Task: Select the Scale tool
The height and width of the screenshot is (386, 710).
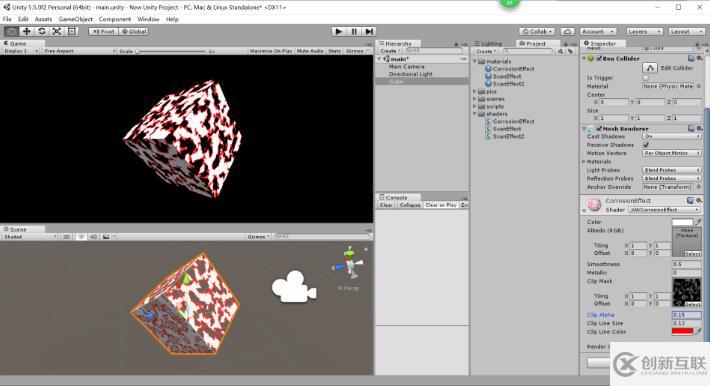Action: pos(57,31)
